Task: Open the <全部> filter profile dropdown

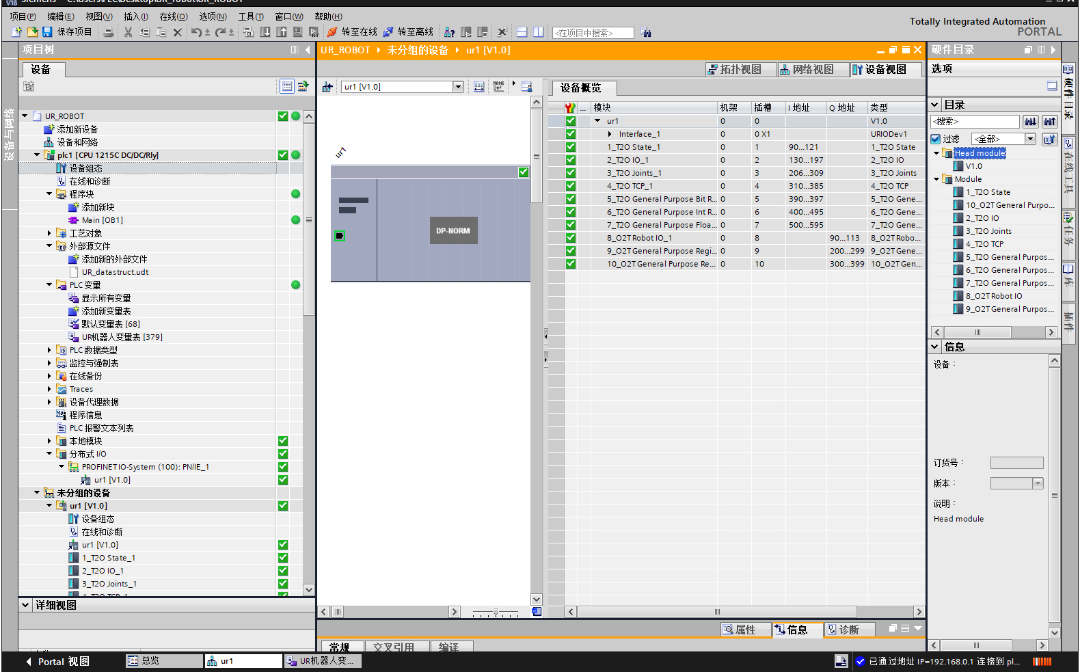Action: [1029, 140]
